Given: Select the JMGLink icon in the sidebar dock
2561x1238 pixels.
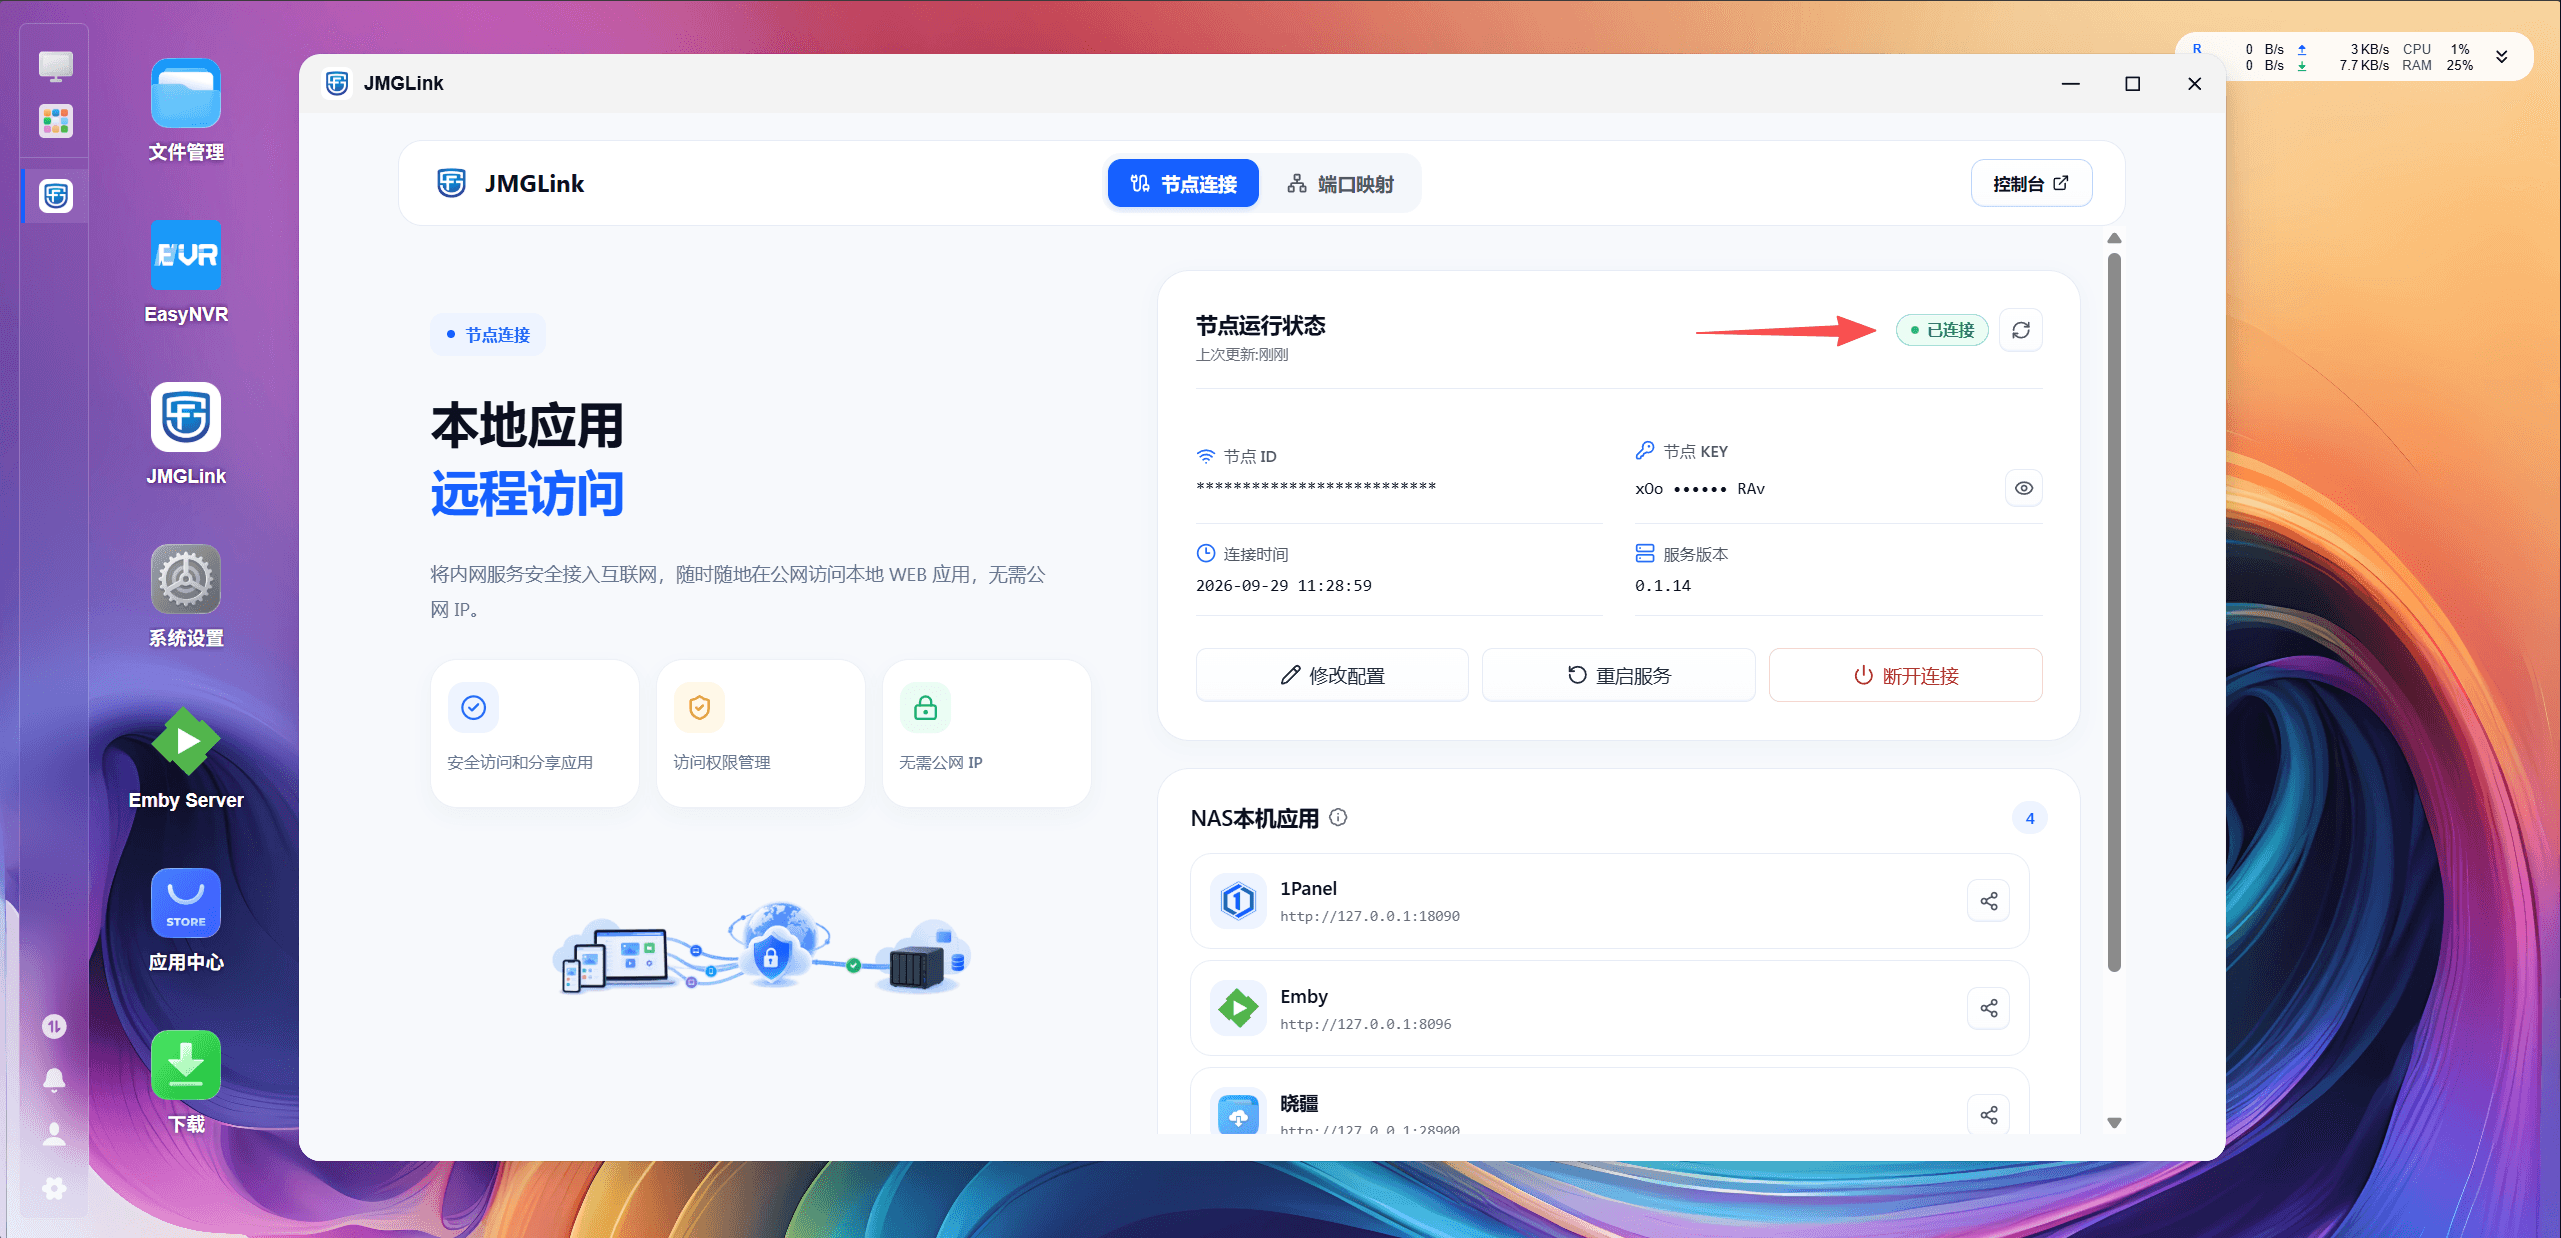Looking at the screenshot, I should 55,196.
